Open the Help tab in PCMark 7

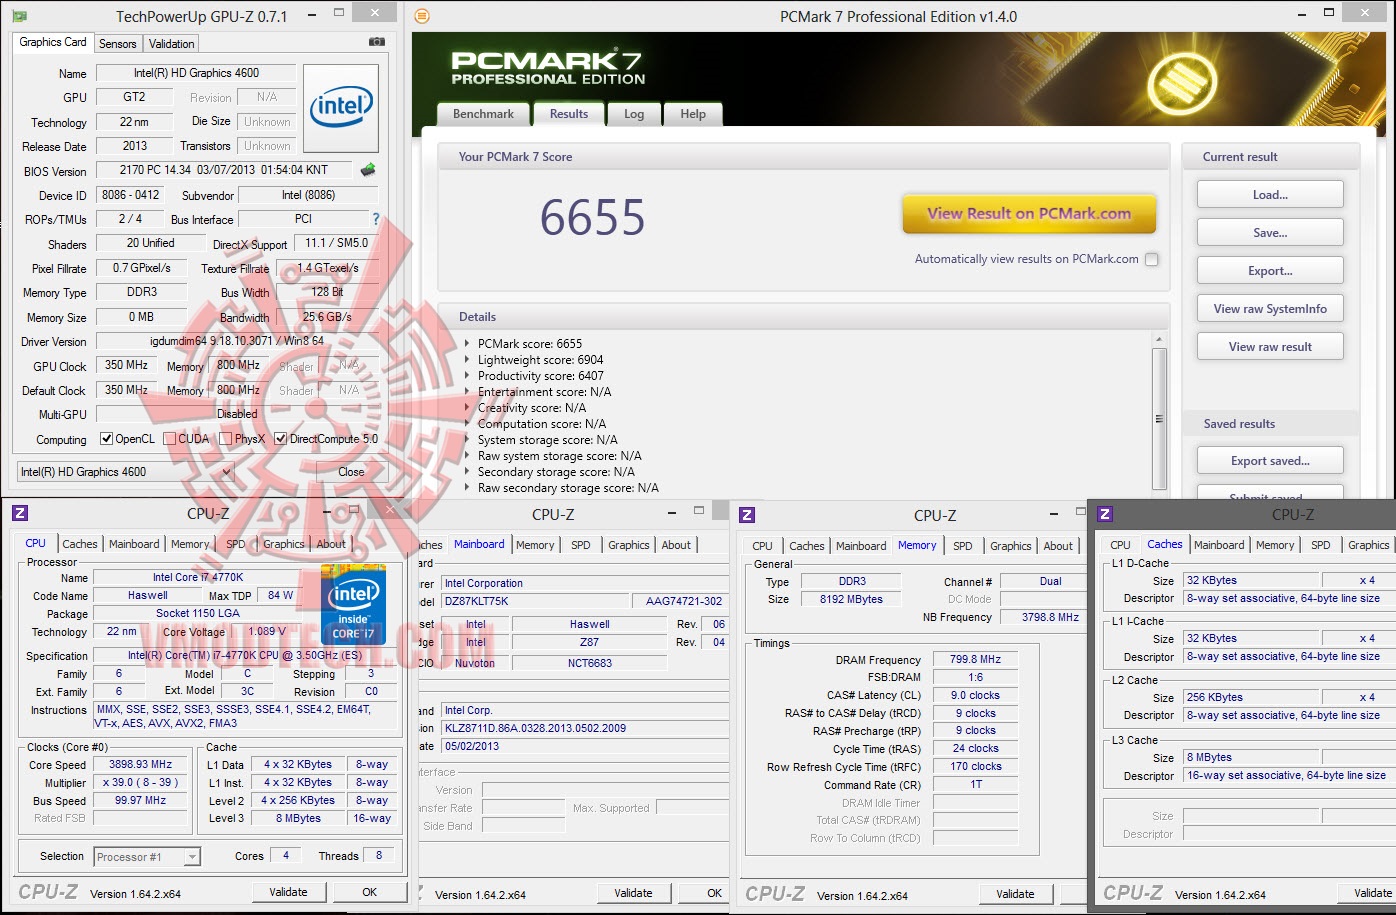click(693, 114)
